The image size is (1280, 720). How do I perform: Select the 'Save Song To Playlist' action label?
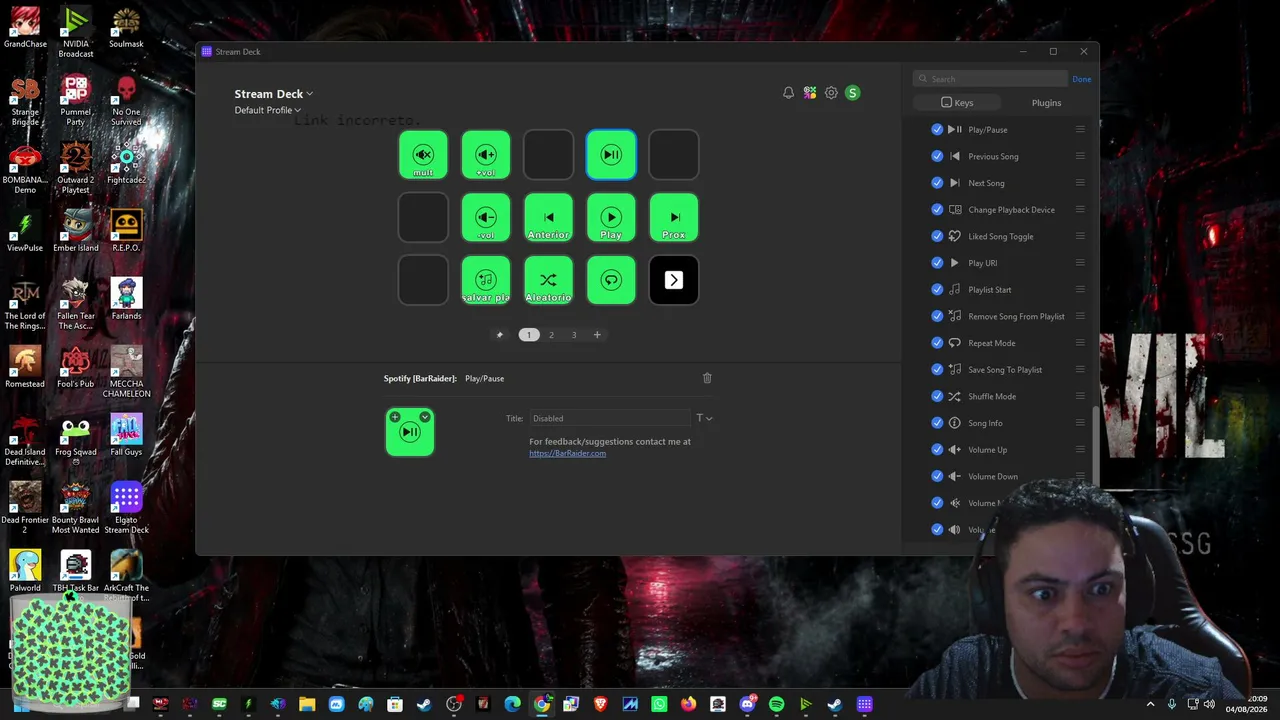click(x=1005, y=370)
